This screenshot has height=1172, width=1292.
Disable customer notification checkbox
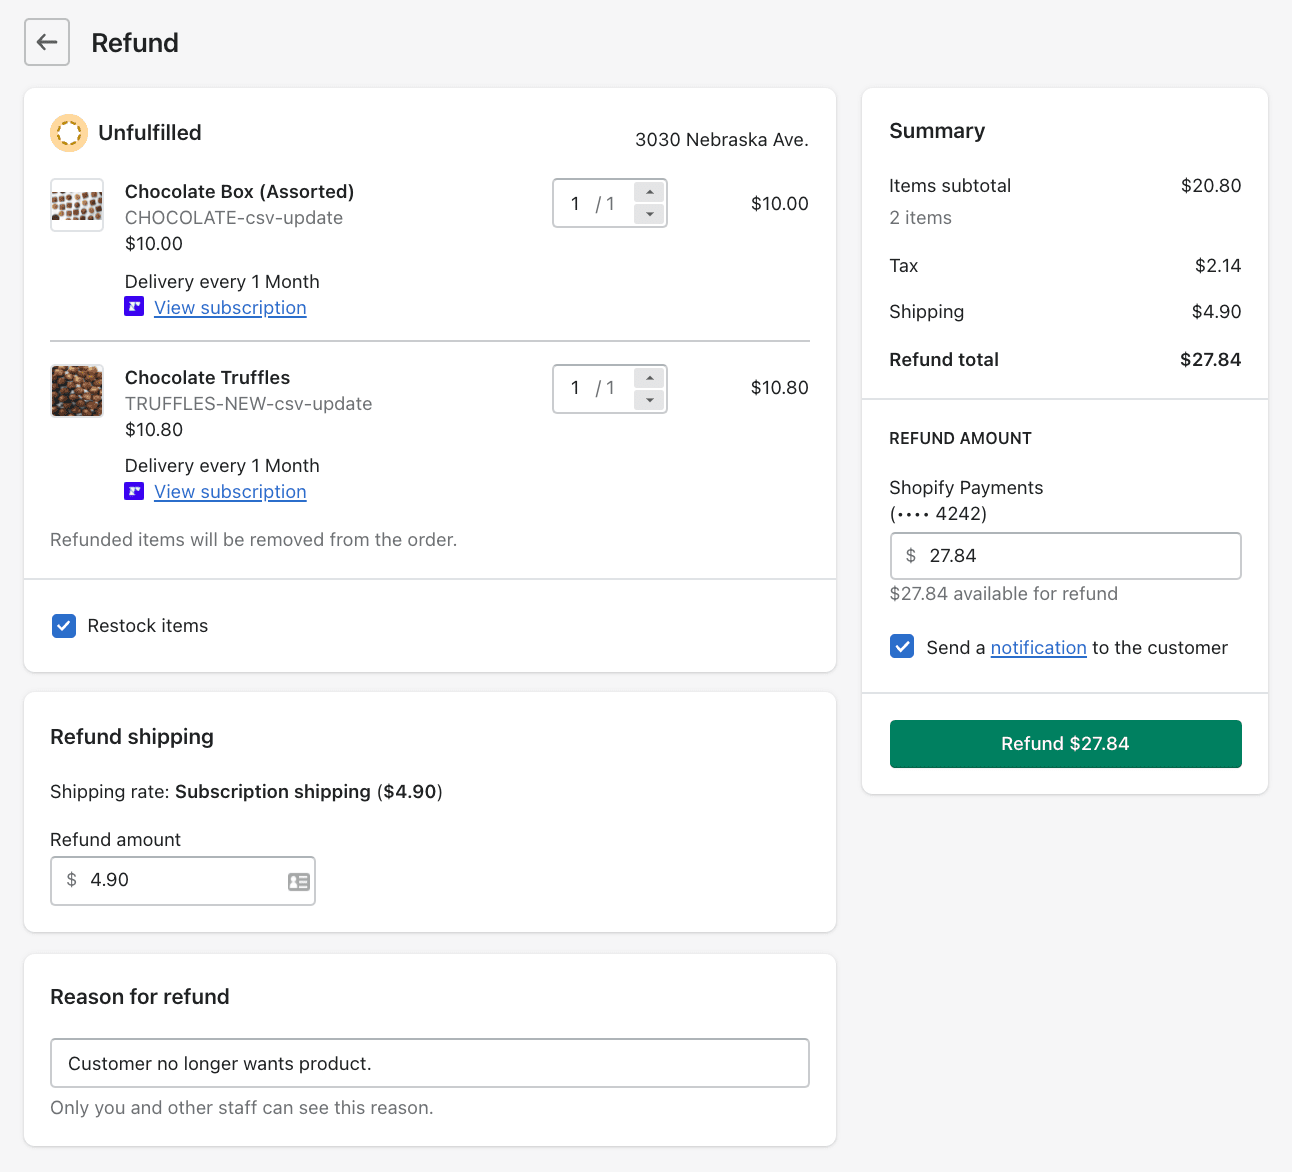pyautogui.click(x=902, y=646)
